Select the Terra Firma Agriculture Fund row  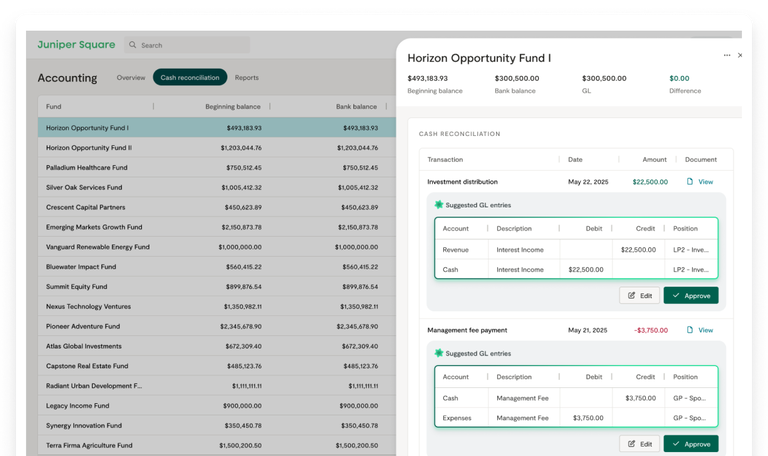click(x=216, y=445)
